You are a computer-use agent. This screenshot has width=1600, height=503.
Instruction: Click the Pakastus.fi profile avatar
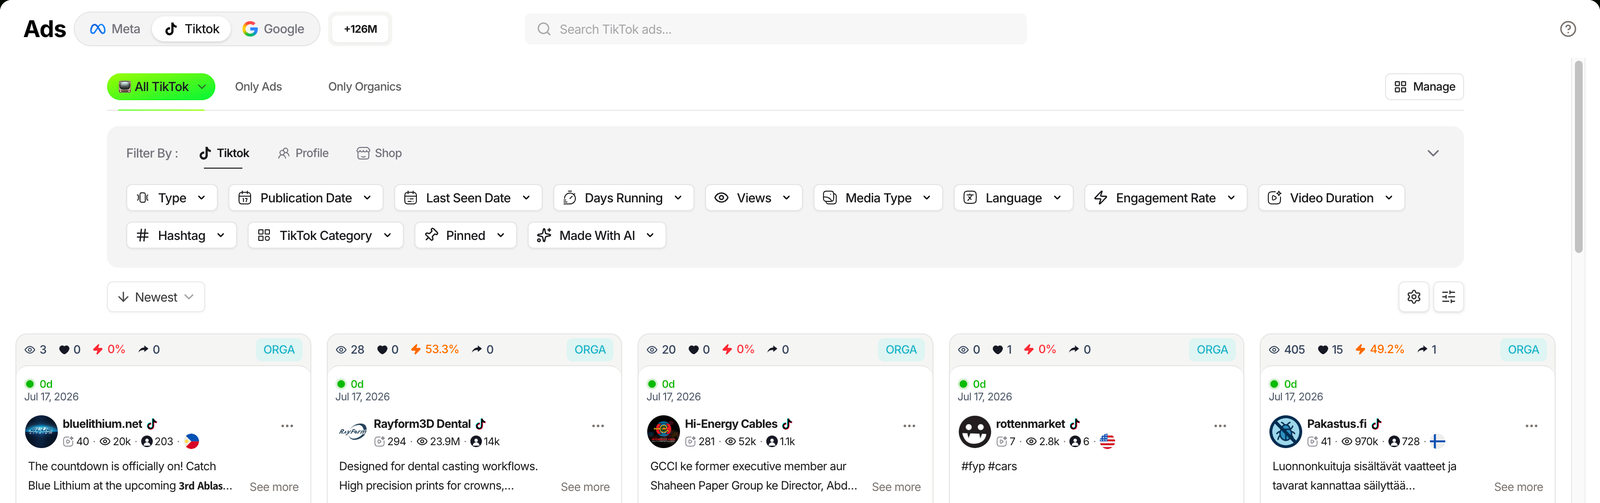point(1285,432)
